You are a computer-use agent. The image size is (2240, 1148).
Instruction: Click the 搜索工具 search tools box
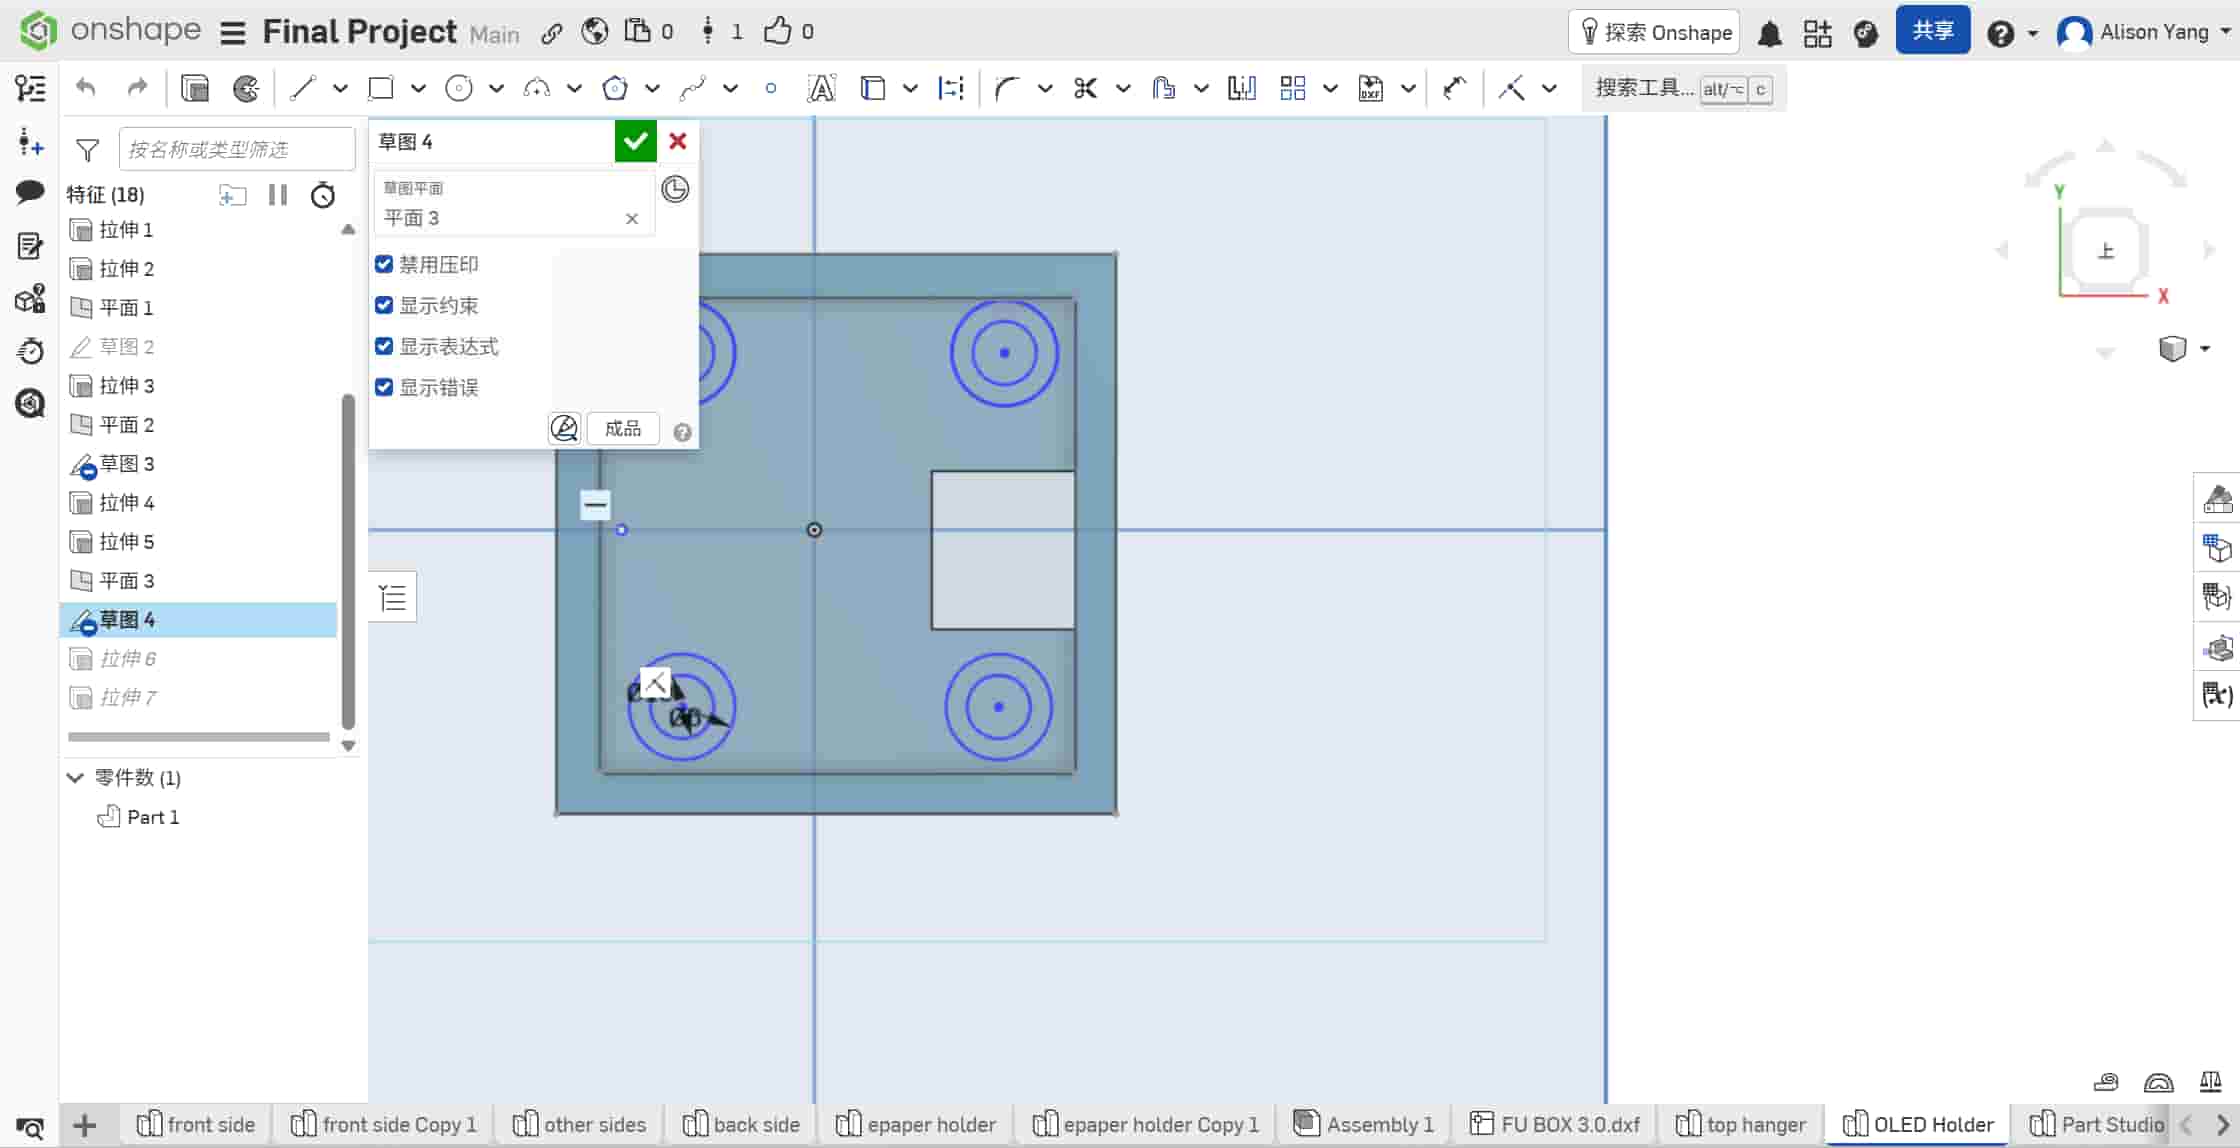1683,88
